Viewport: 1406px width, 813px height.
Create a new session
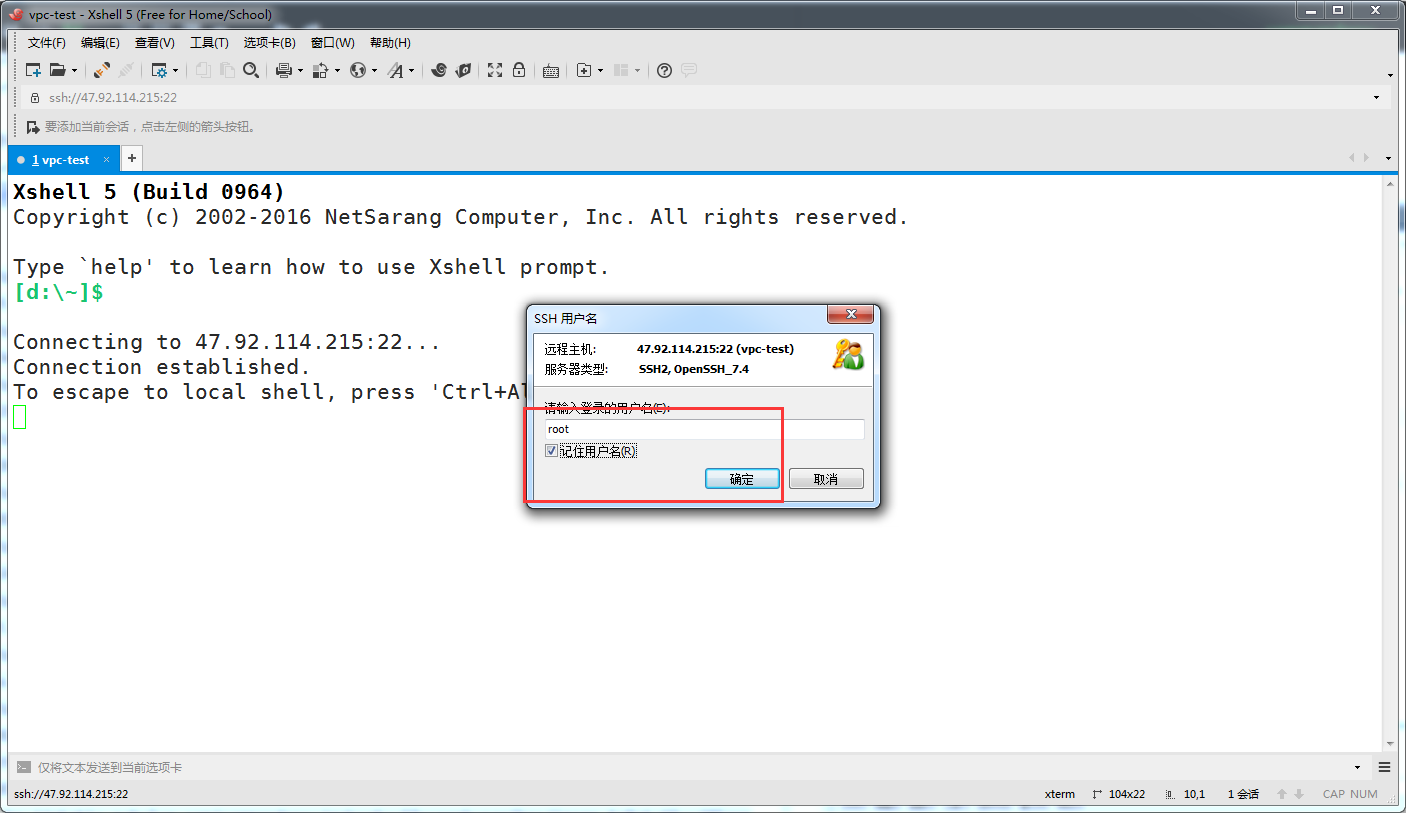pos(33,70)
